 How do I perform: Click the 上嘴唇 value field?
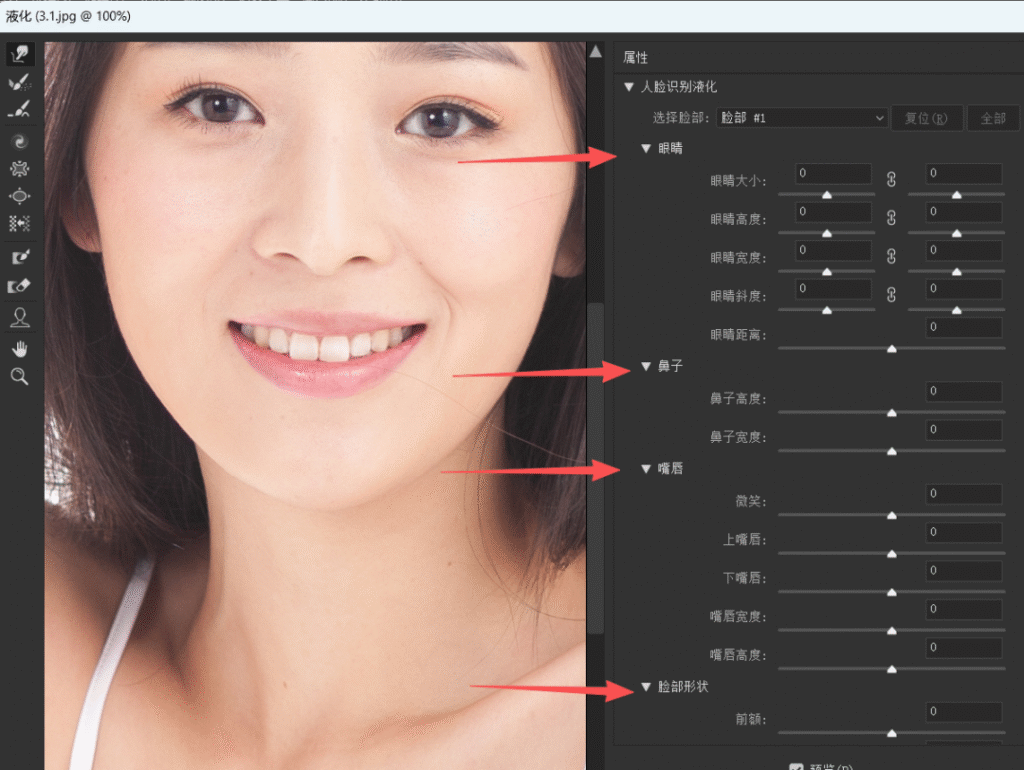click(x=964, y=533)
